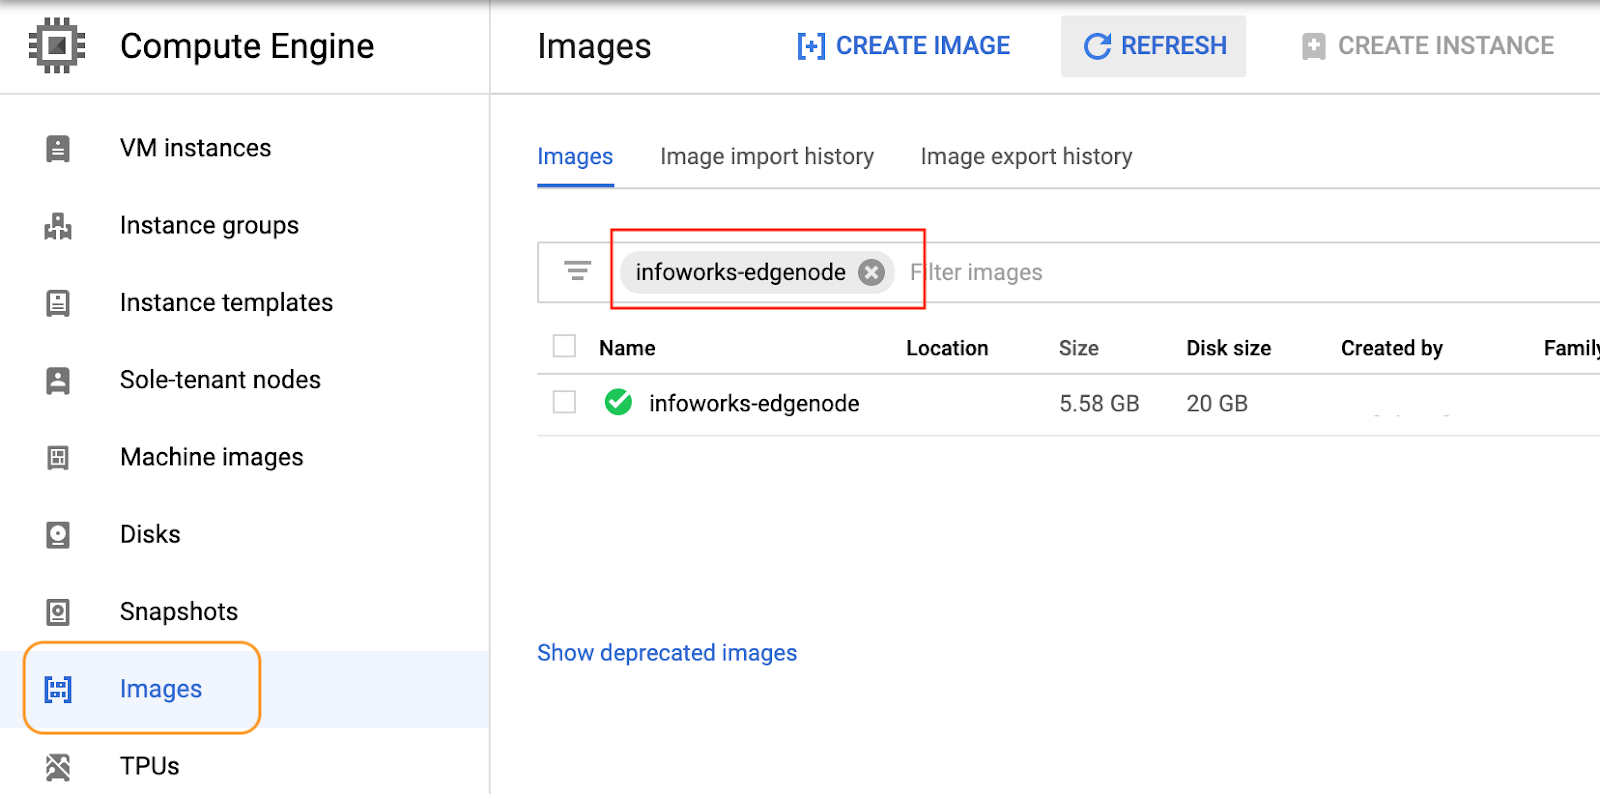Click the Disks sidebar icon

pos(58,534)
